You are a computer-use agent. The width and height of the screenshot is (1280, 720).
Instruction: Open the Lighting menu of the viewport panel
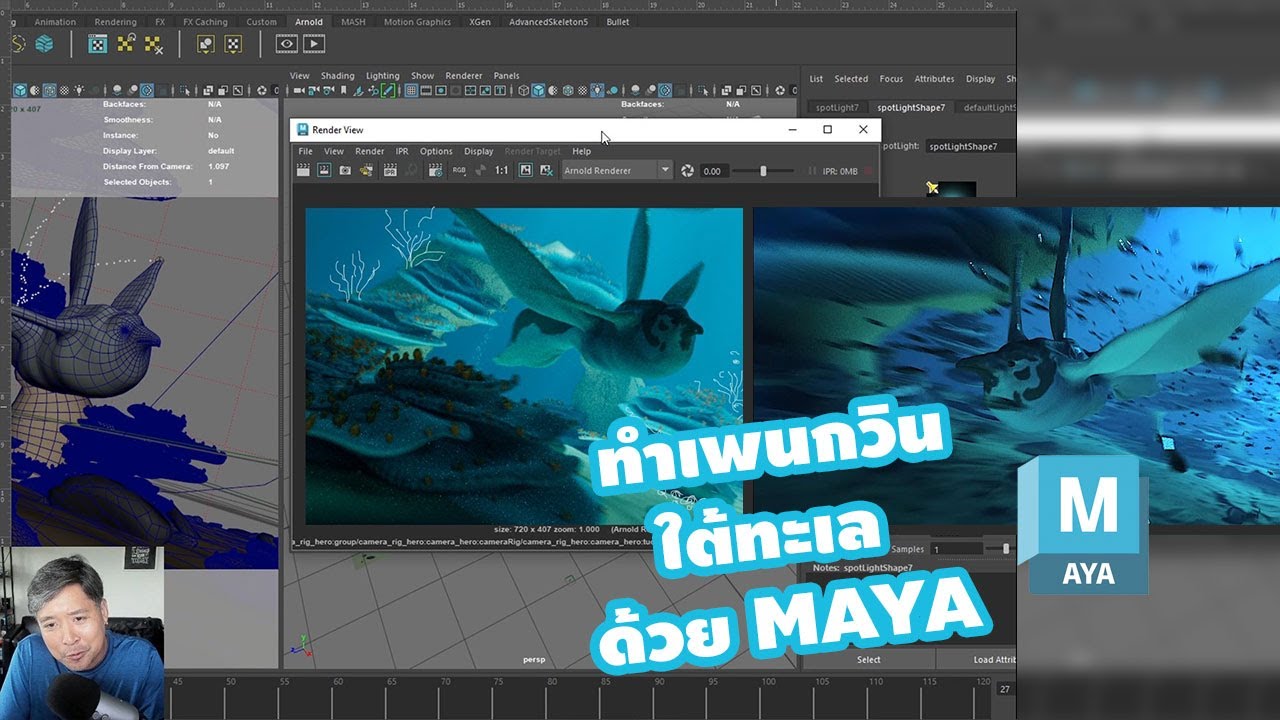click(x=382, y=76)
